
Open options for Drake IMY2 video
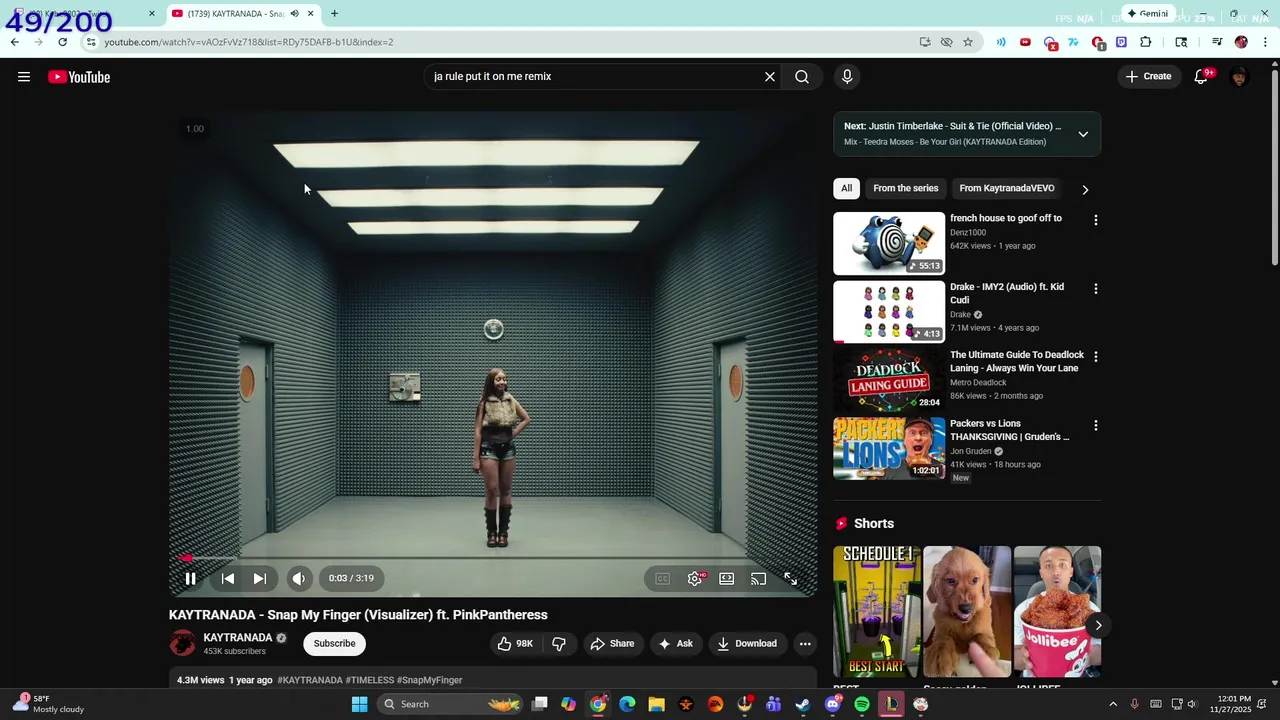point(1095,289)
